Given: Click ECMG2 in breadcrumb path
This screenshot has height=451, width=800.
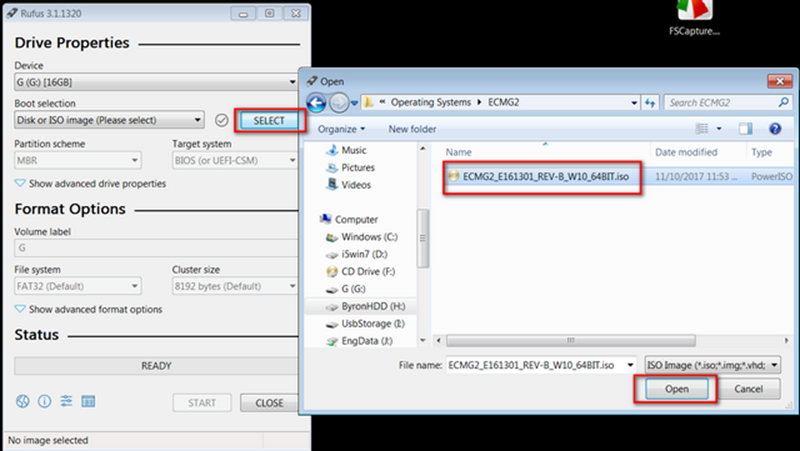Looking at the screenshot, I should [x=504, y=102].
